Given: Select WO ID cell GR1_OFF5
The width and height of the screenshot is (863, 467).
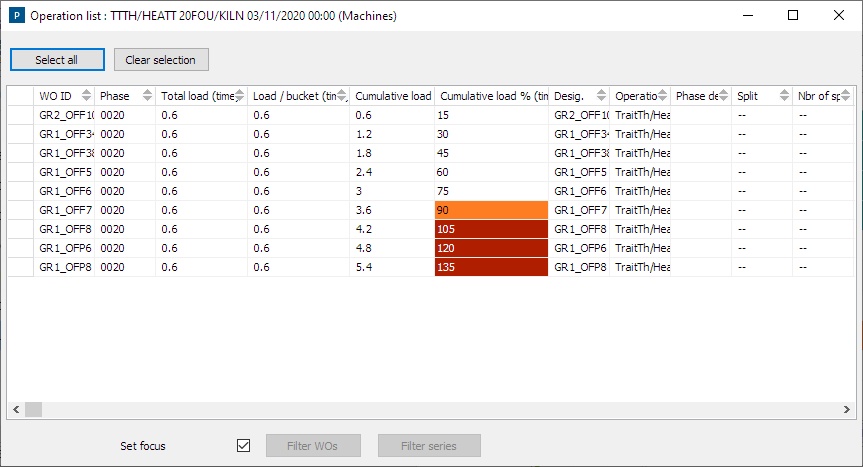Looking at the screenshot, I should coord(64,172).
